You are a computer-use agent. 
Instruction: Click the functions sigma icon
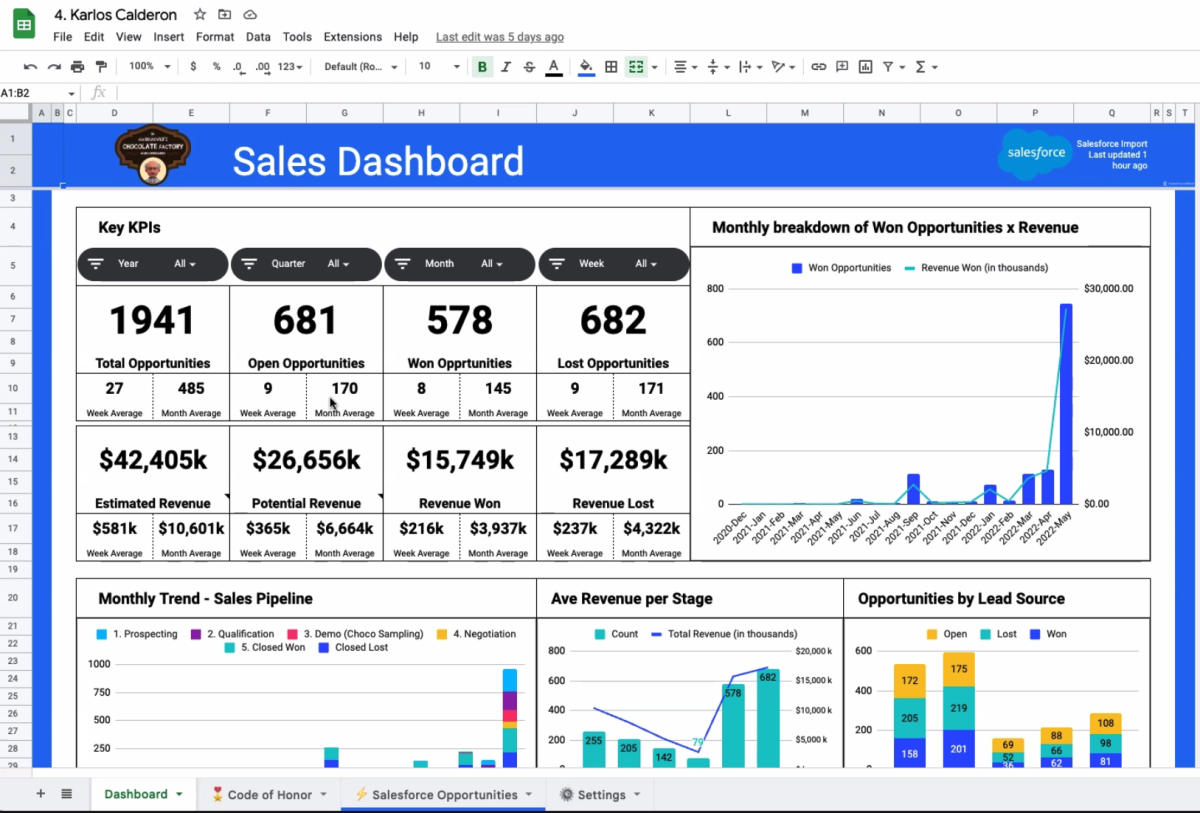tap(920, 67)
